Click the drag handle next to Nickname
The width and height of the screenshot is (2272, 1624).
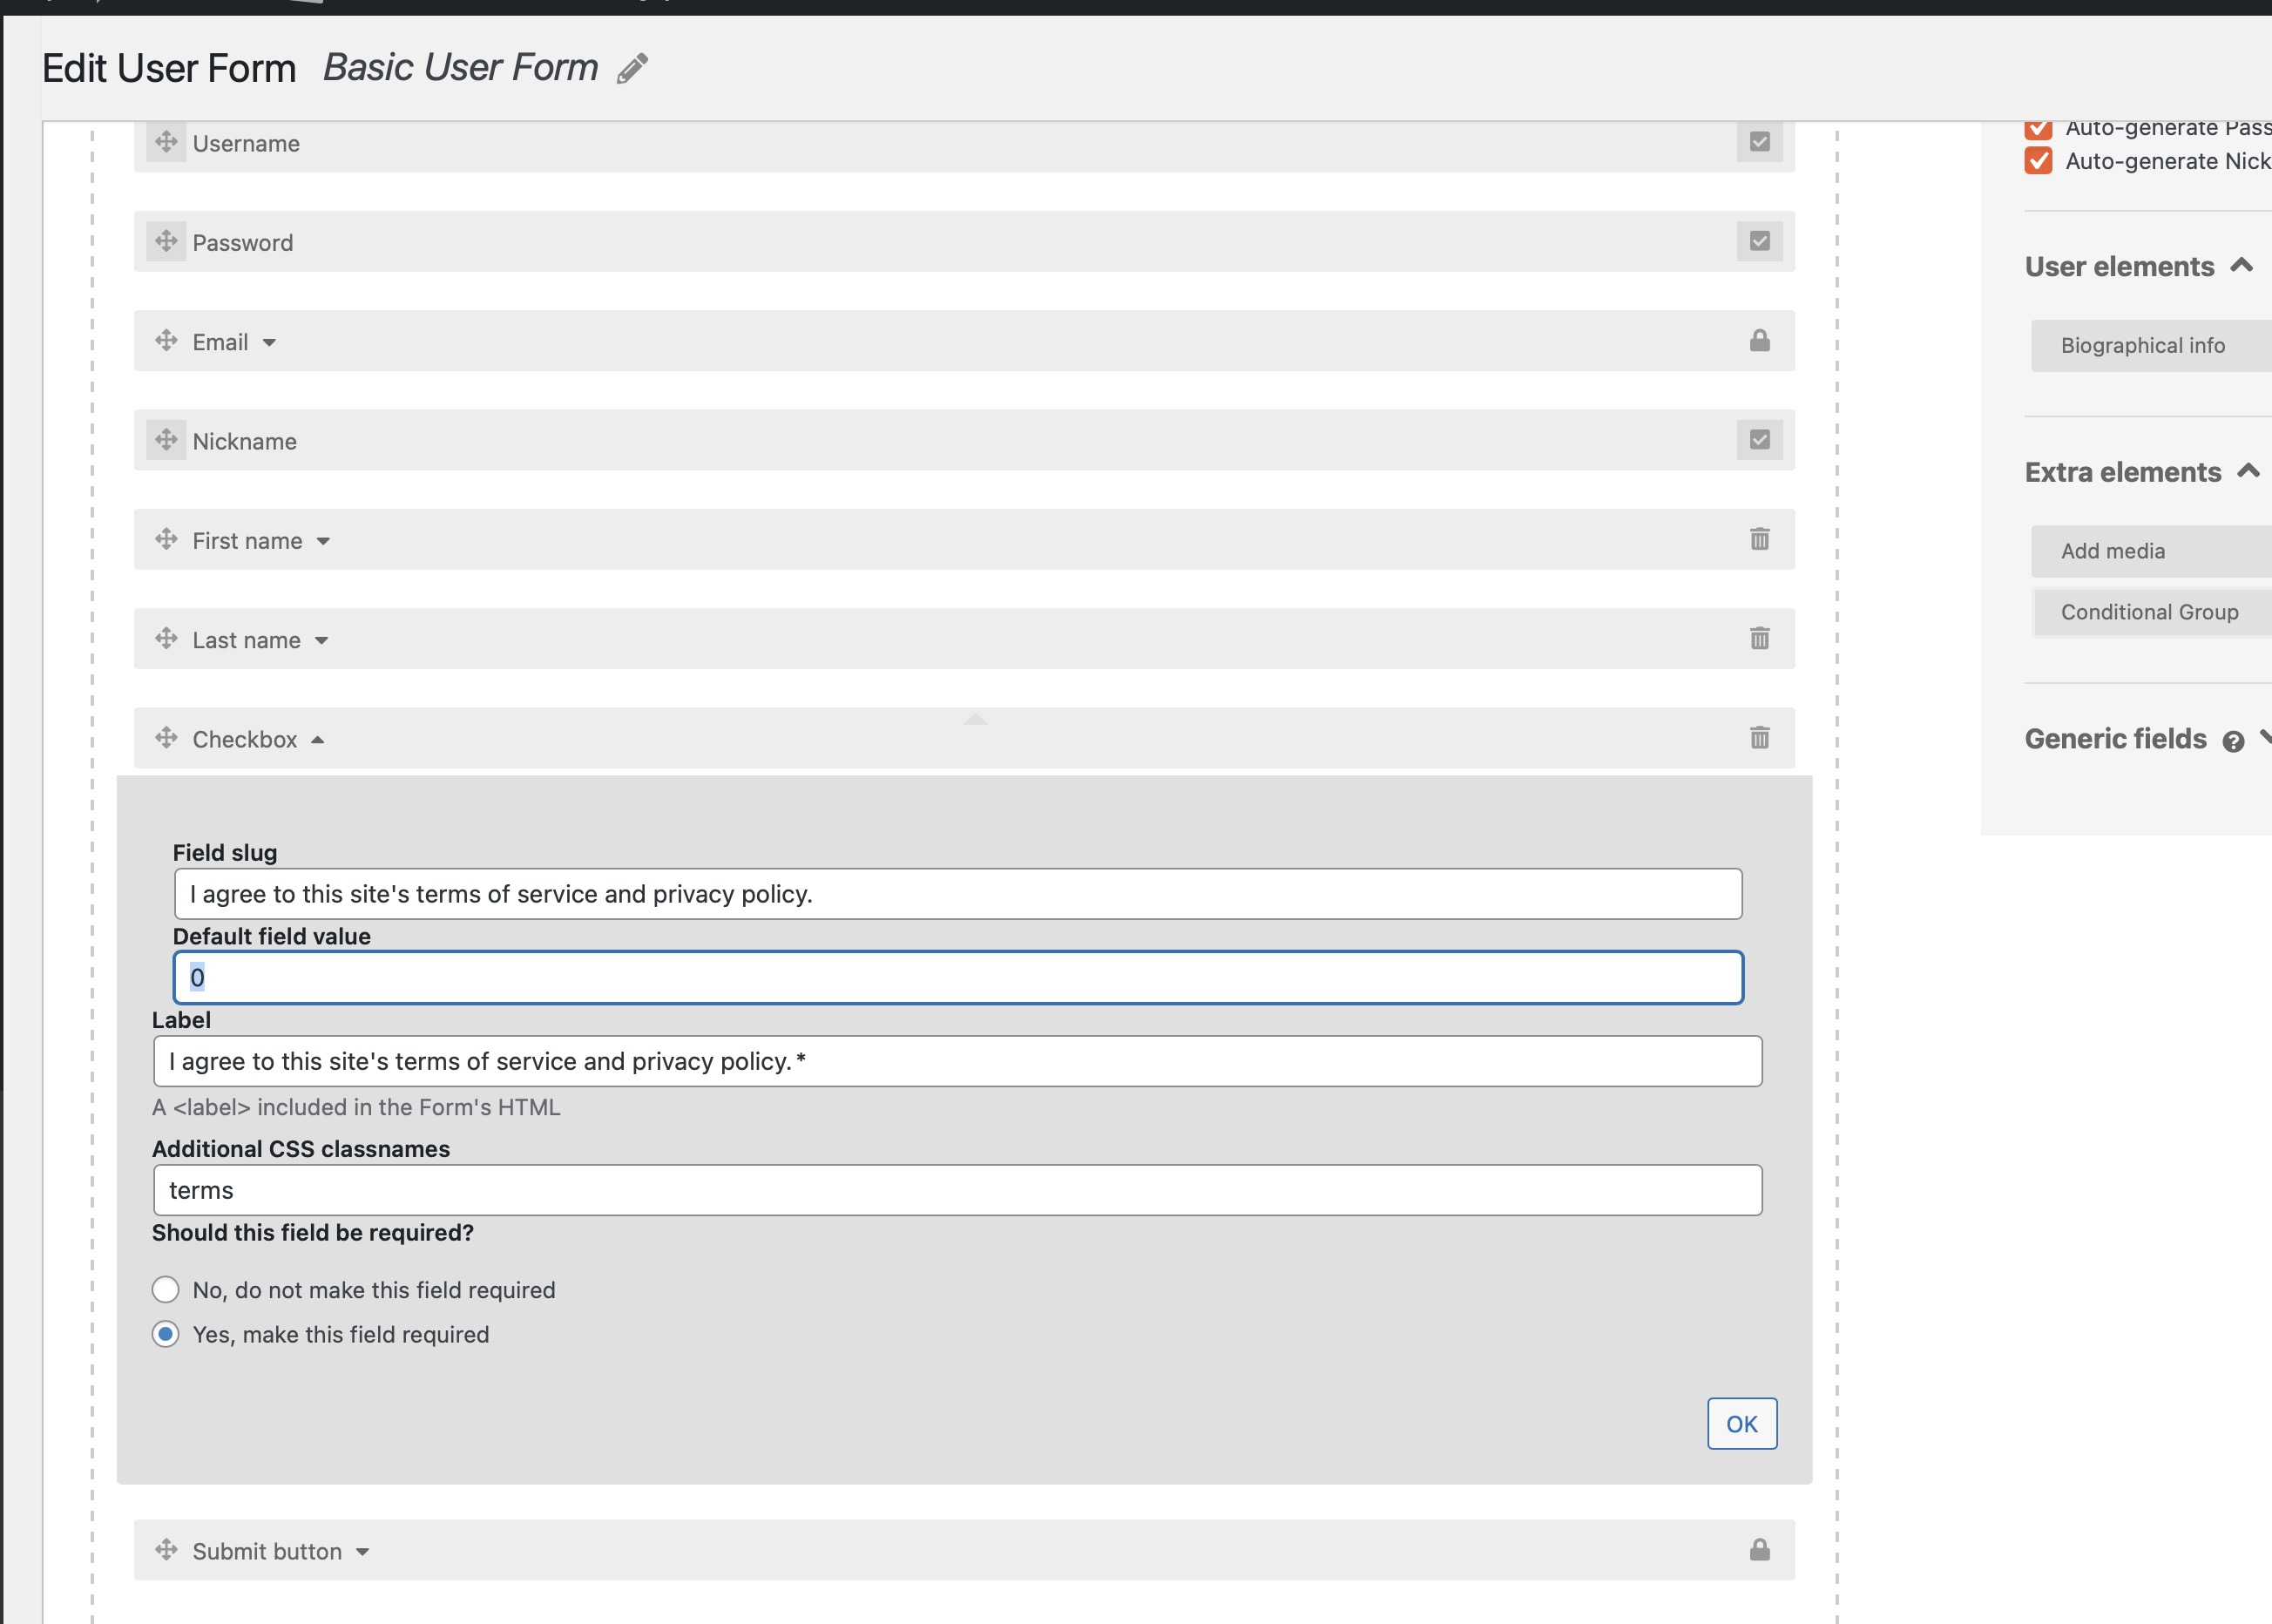[166, 440]
